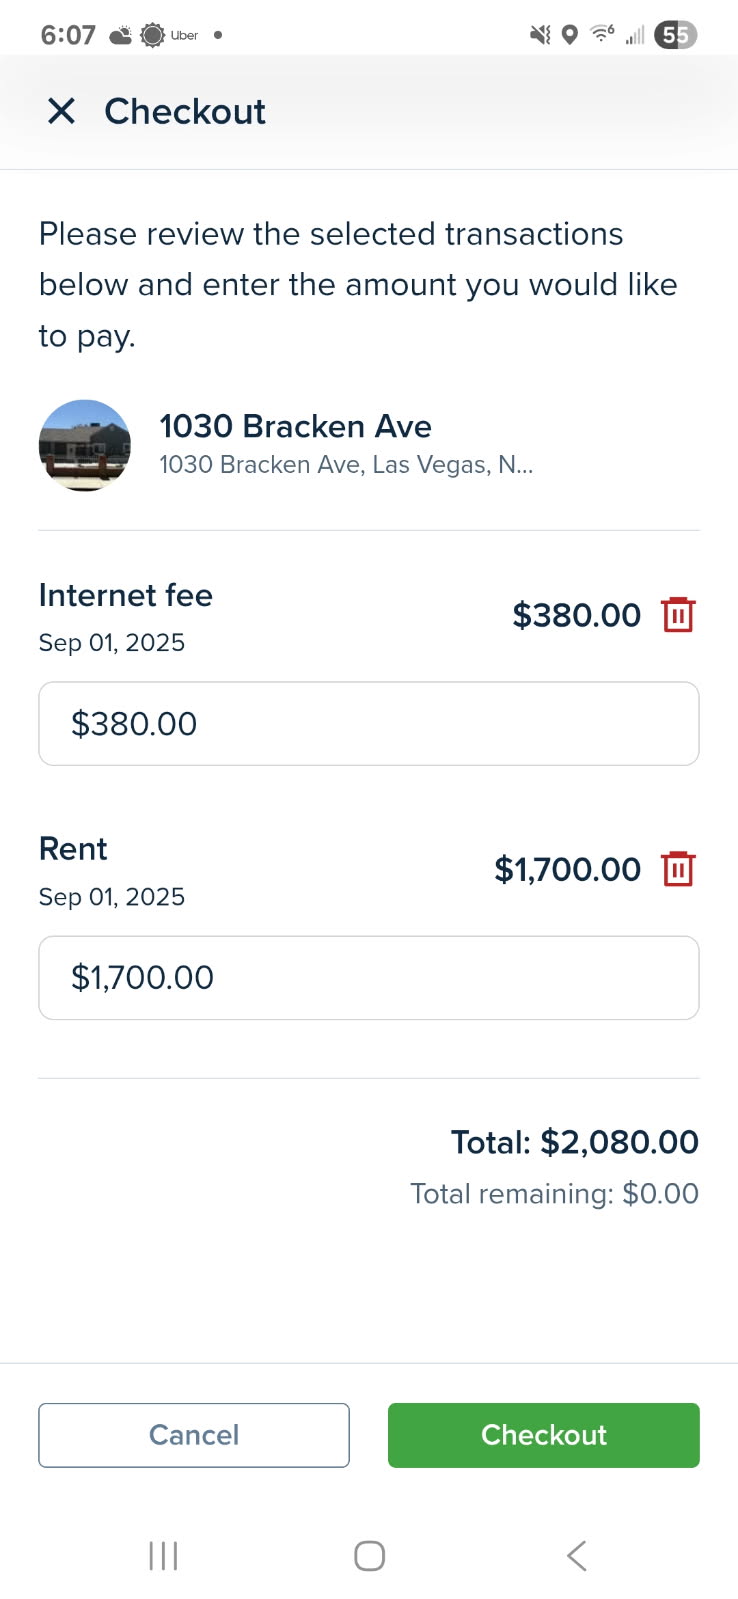Tap the Android home navigation button

(369, 1556)
